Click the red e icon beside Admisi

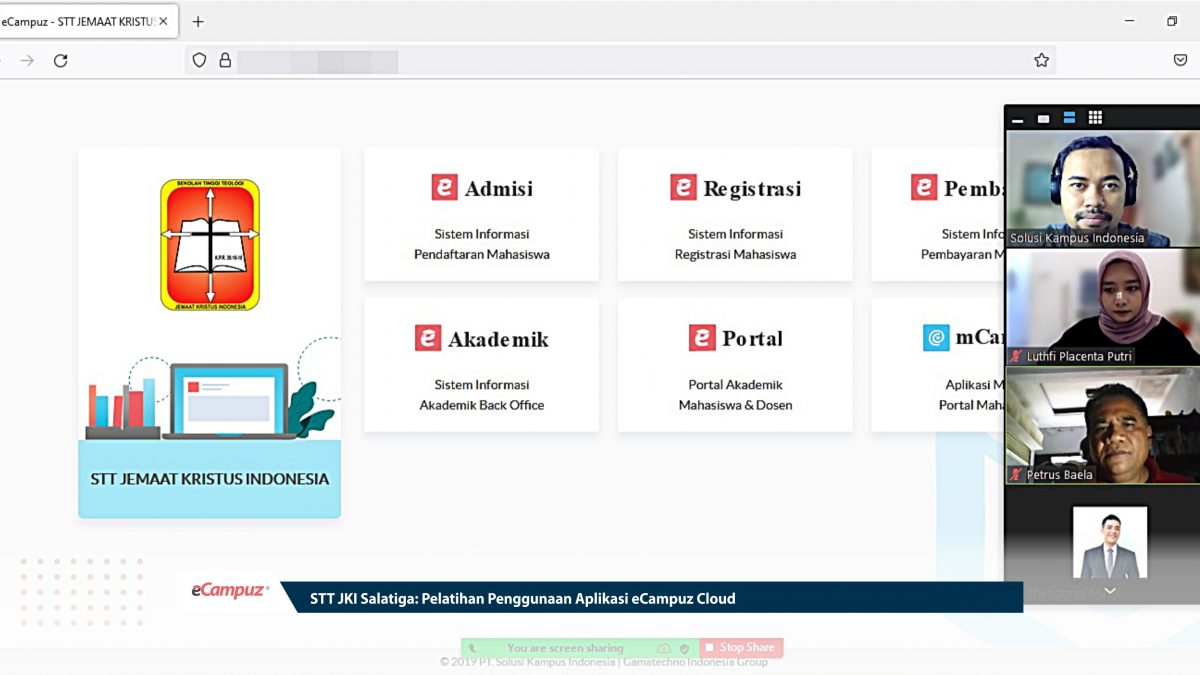pyautogui.click(x=444, y=187)
